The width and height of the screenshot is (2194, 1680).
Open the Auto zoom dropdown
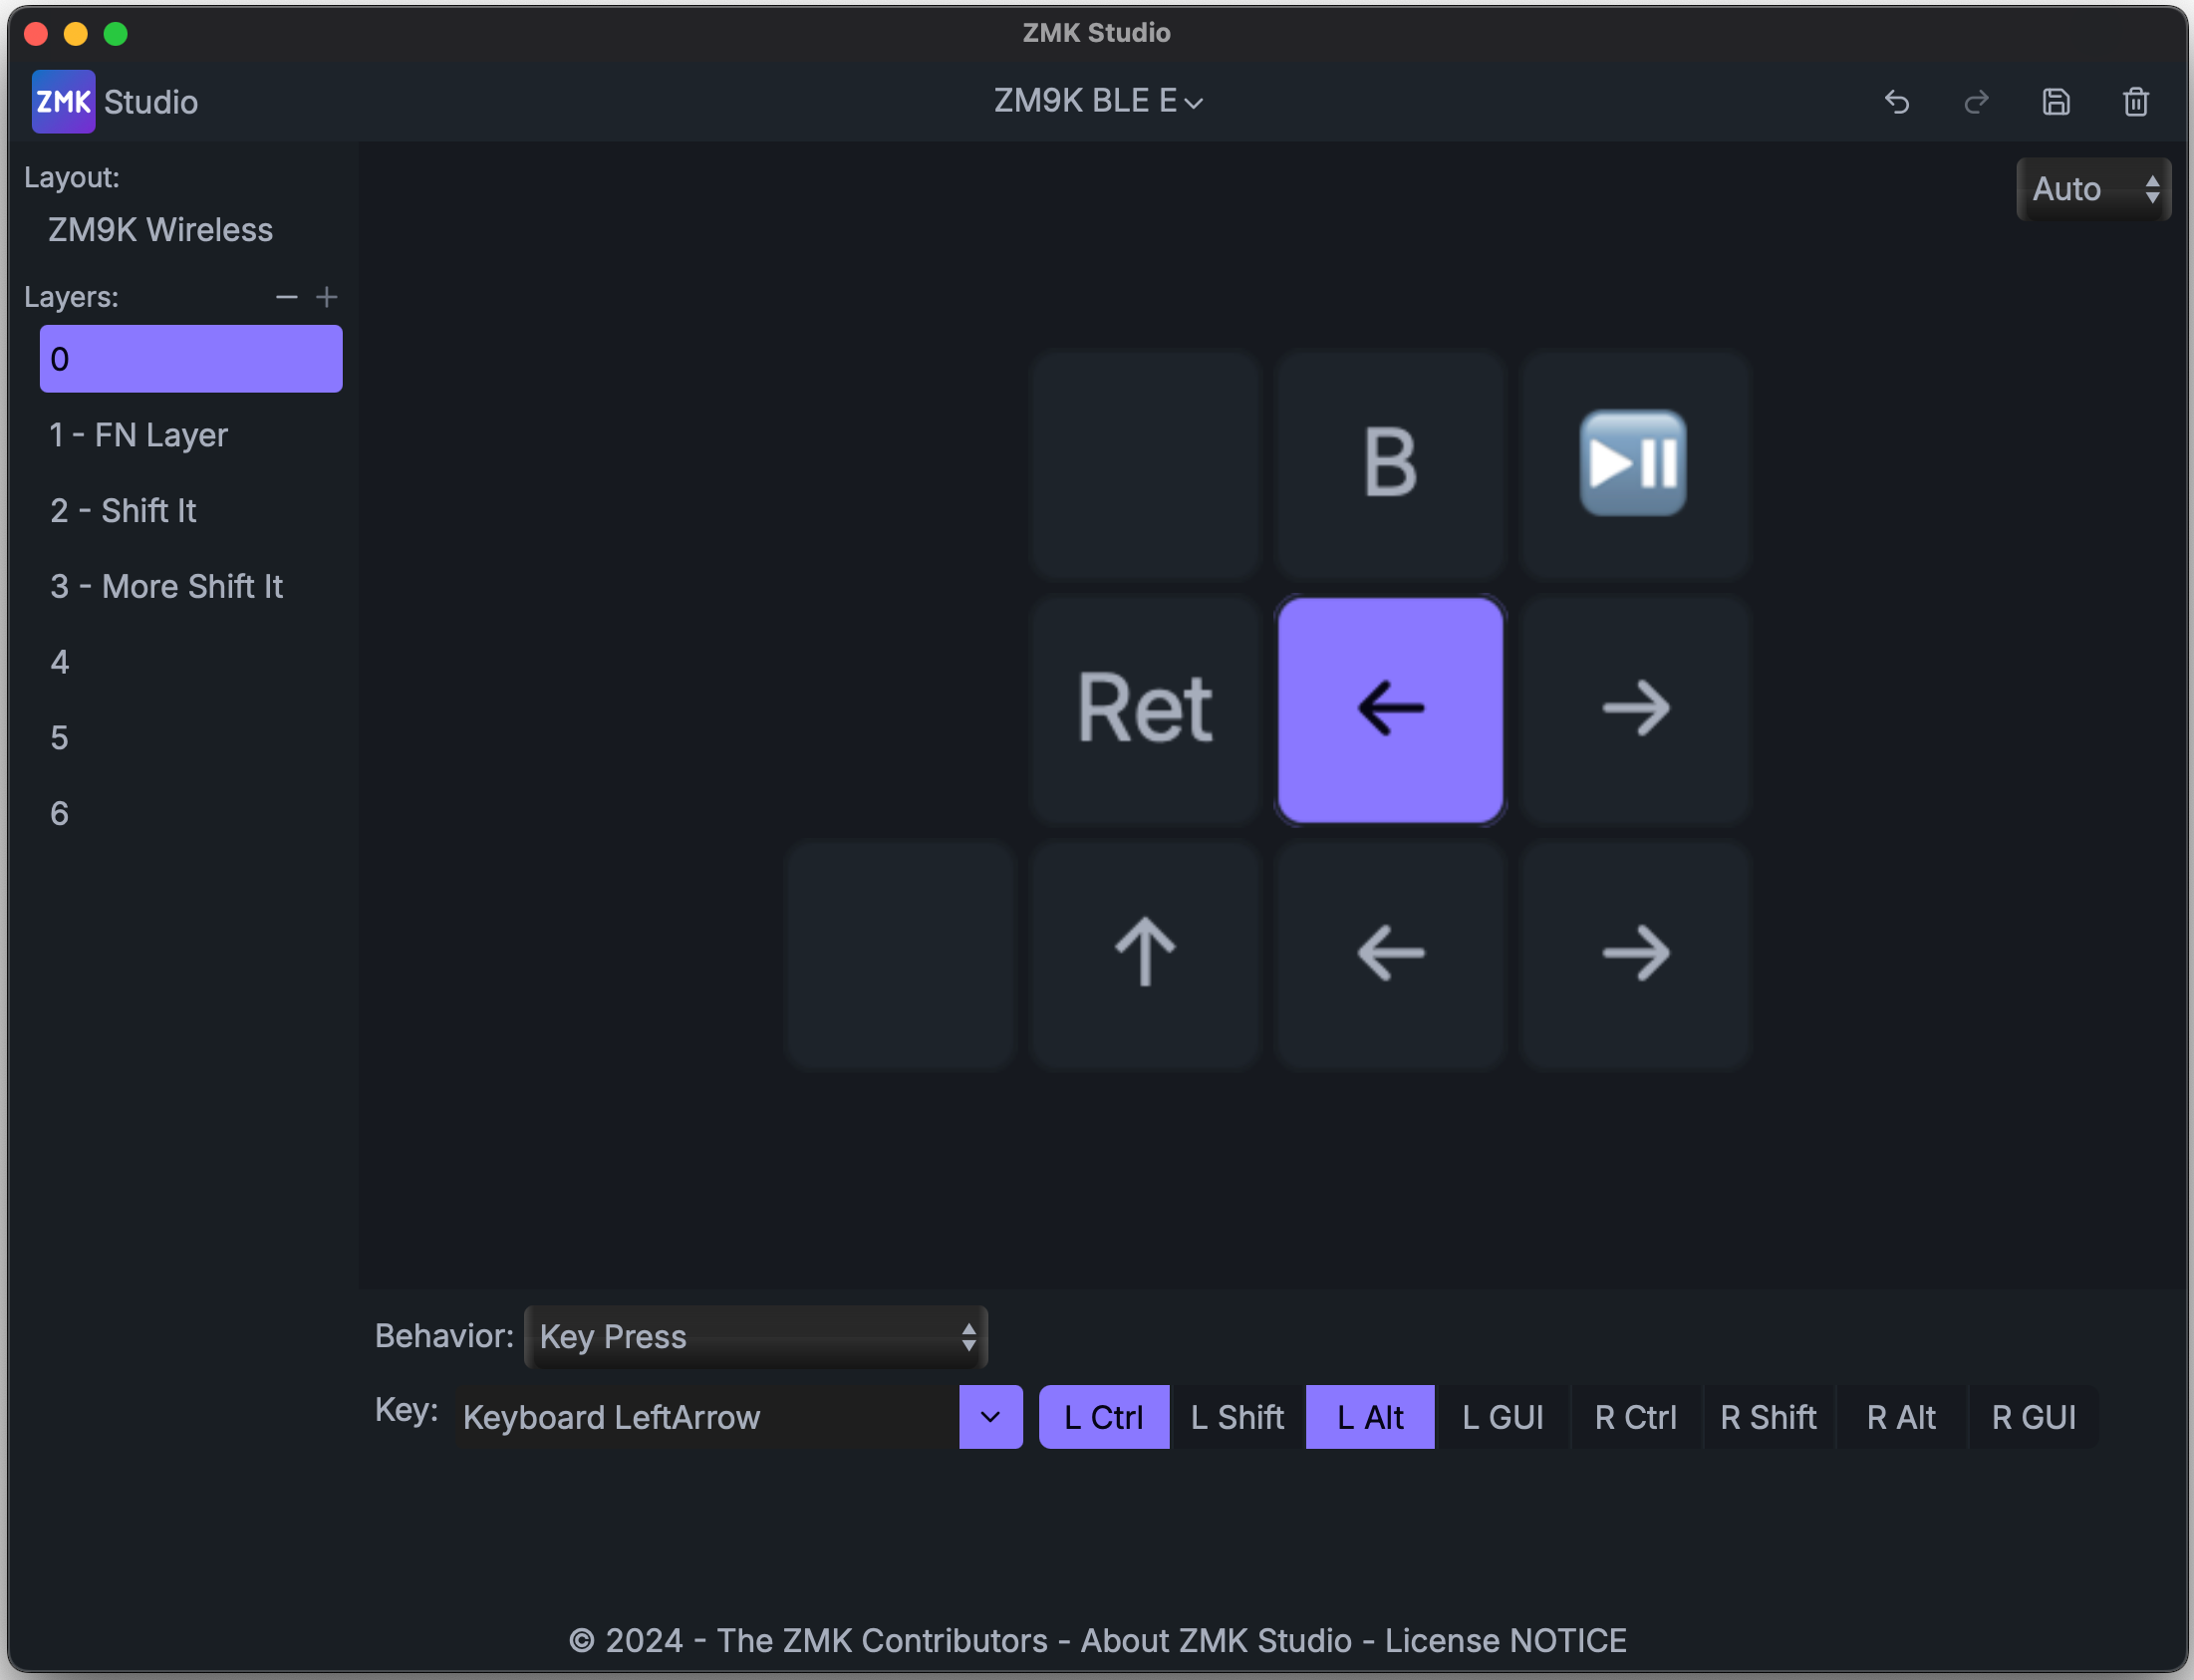2093,189
